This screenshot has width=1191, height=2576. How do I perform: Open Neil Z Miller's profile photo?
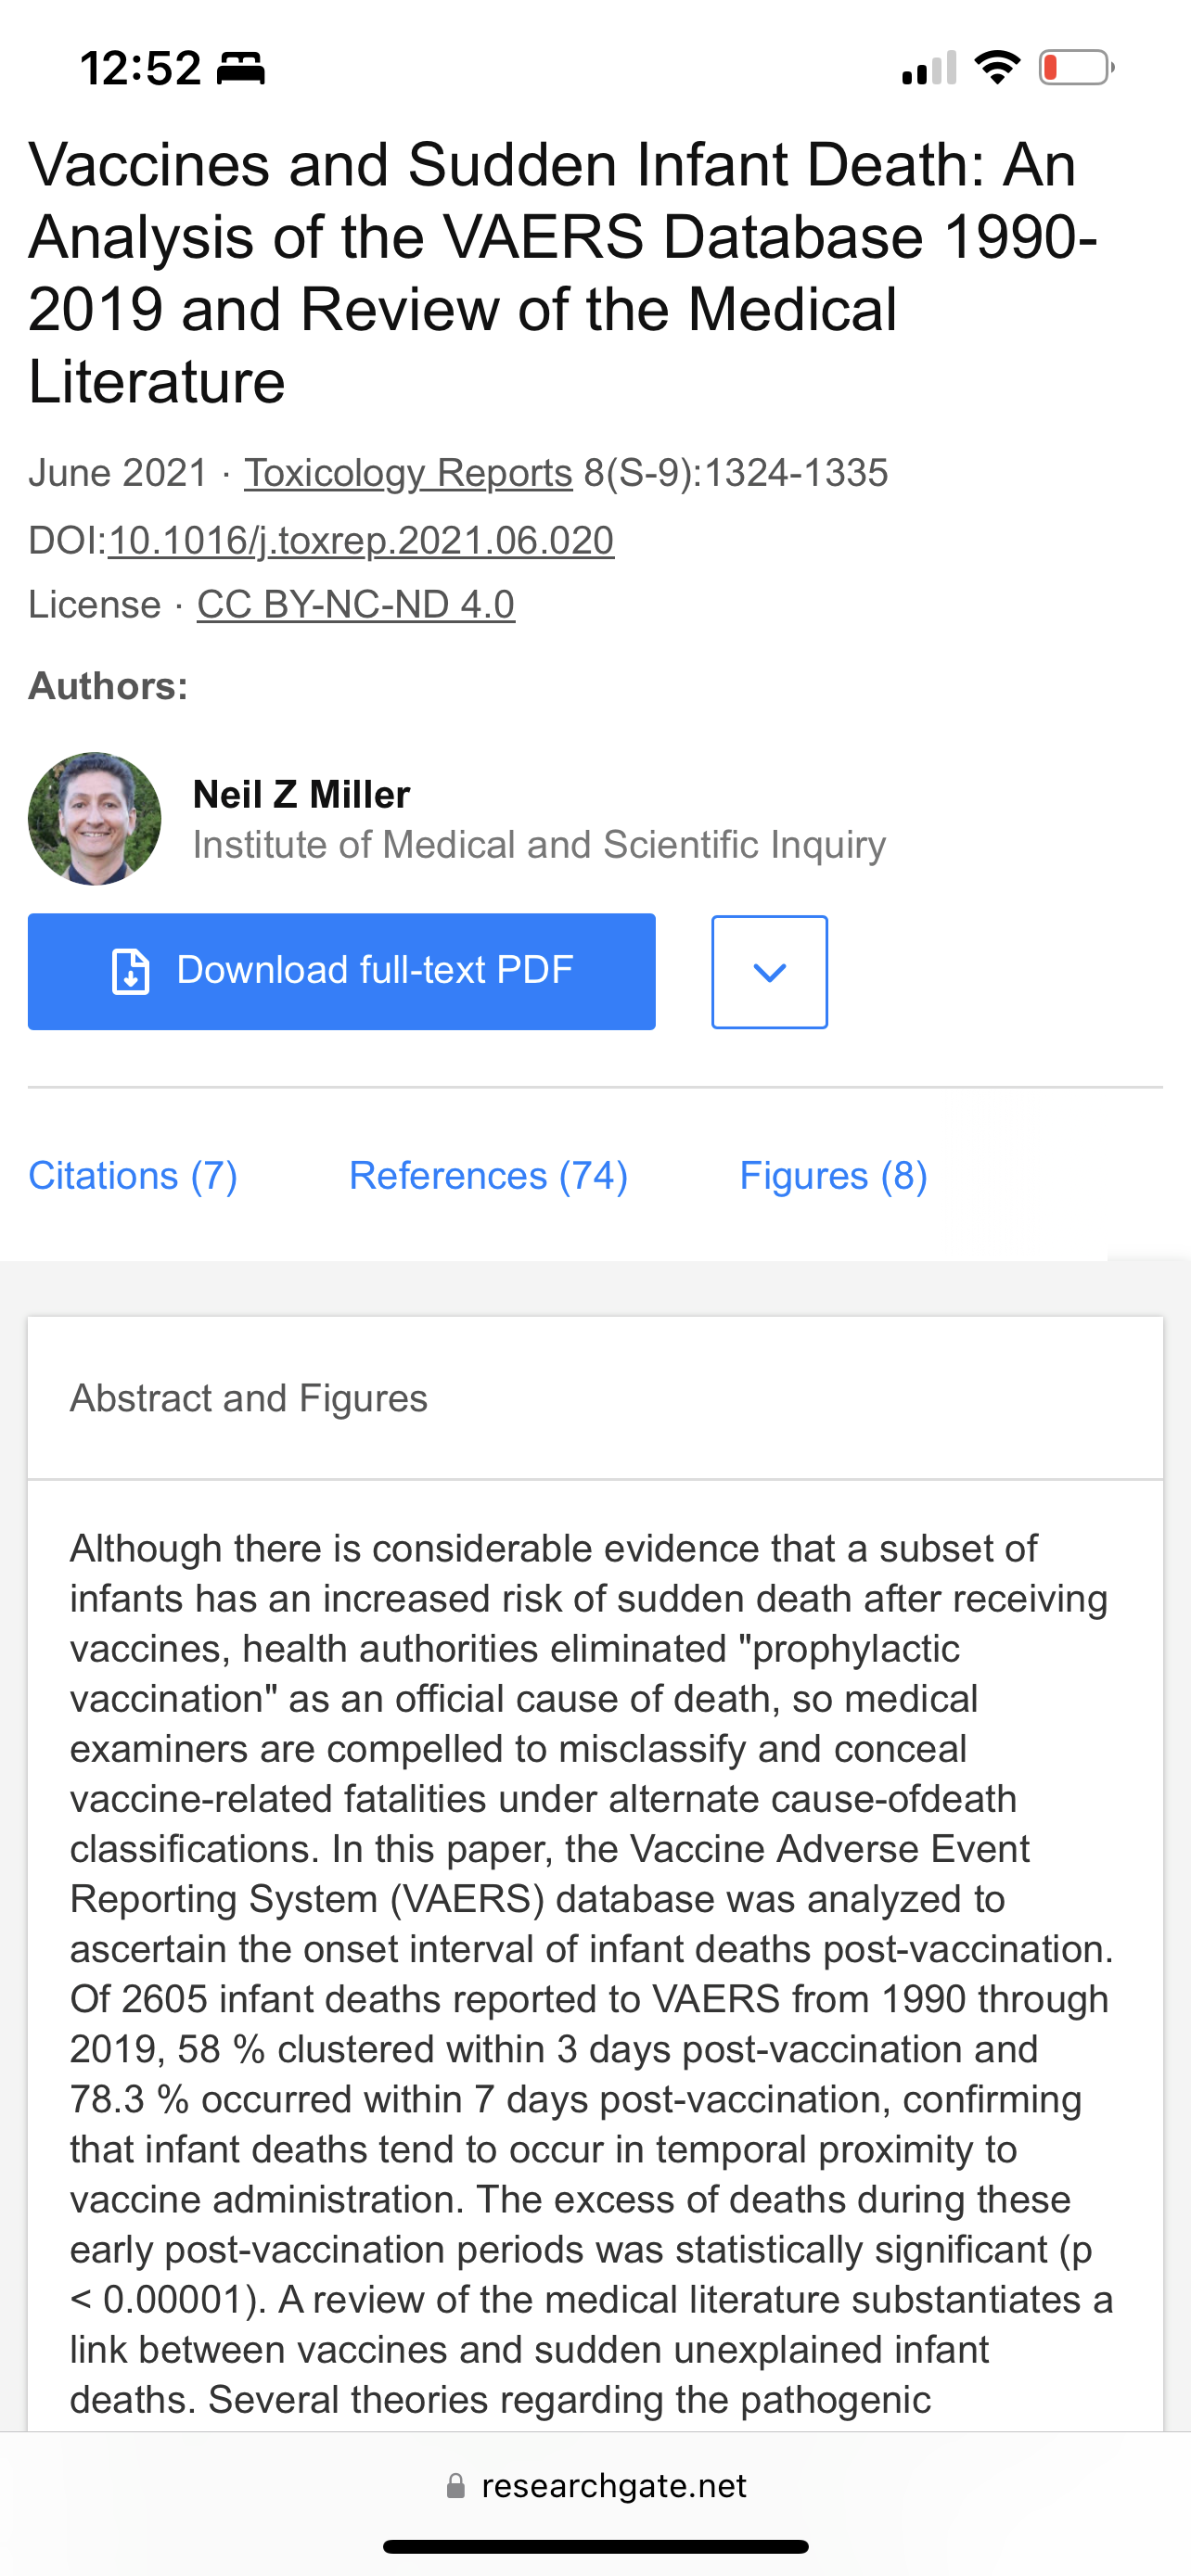click(x=95, y=818)
